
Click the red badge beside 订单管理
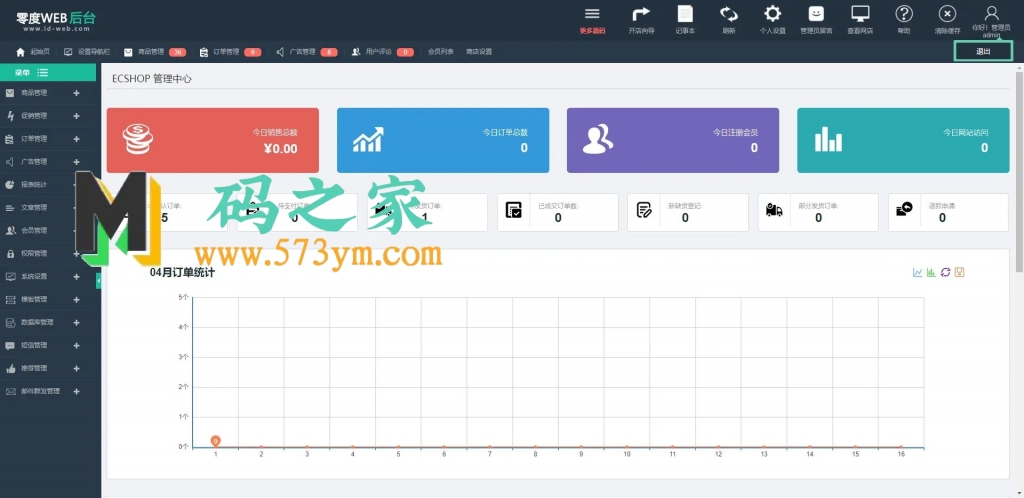(253, 52)
